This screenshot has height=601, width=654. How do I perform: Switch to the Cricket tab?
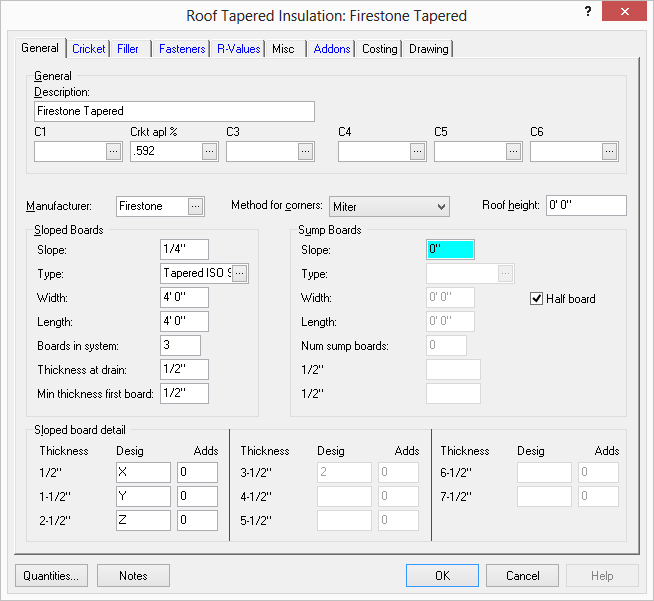pos(89,49)
